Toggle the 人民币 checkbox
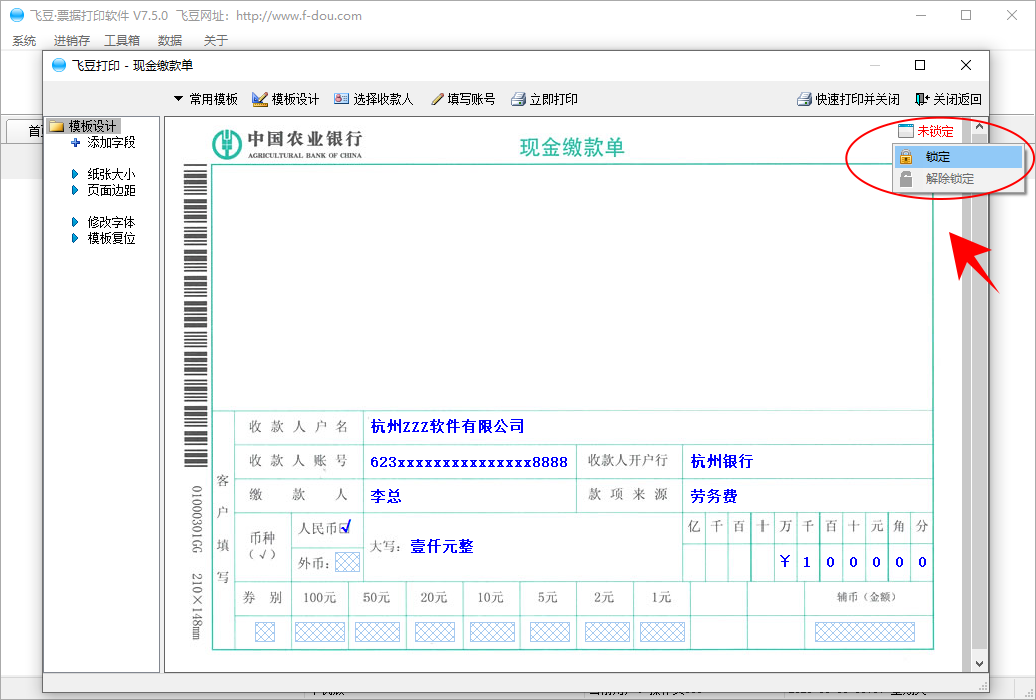 (x=345, y=527)
